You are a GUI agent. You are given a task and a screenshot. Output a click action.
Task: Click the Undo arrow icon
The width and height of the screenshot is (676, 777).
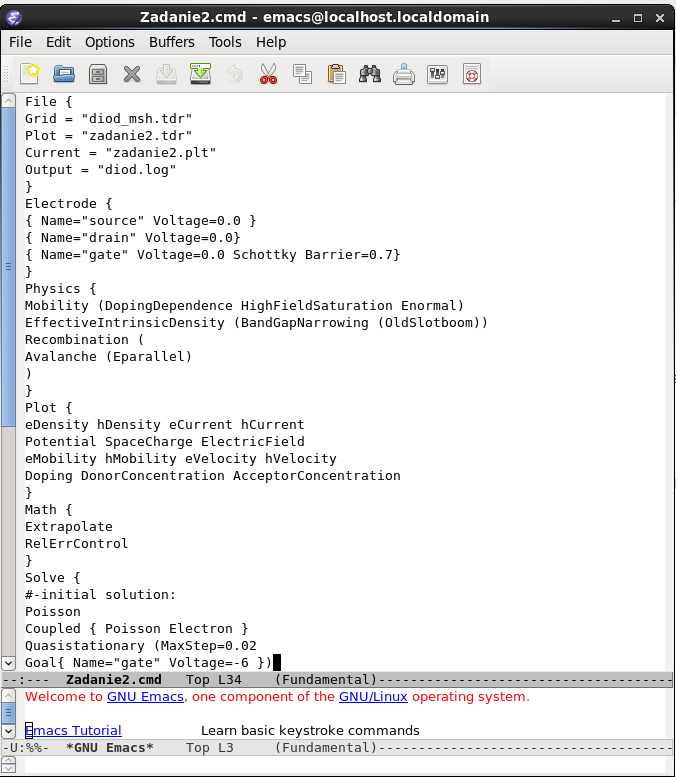[x=234, y=74]
